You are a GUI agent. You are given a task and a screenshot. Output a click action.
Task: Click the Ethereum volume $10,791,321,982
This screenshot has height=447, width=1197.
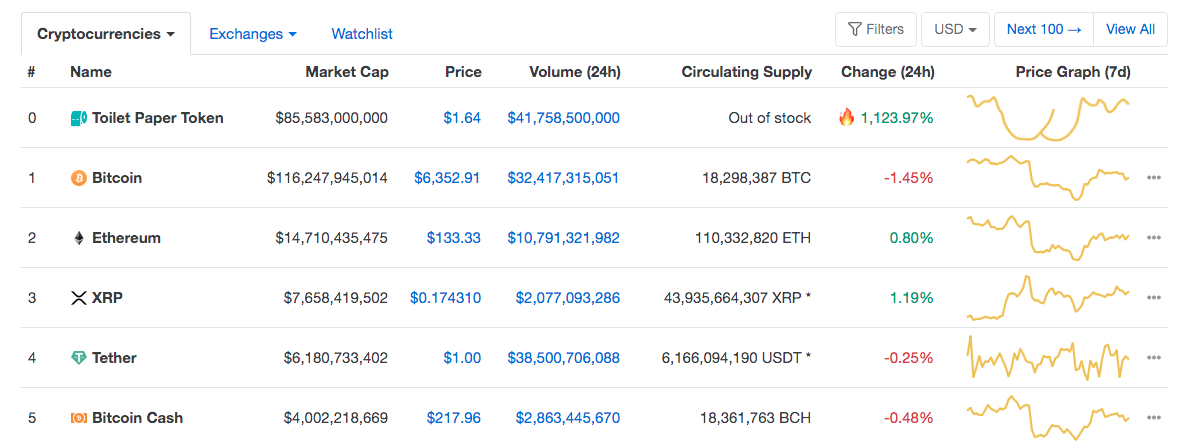[x=563, y=238]
